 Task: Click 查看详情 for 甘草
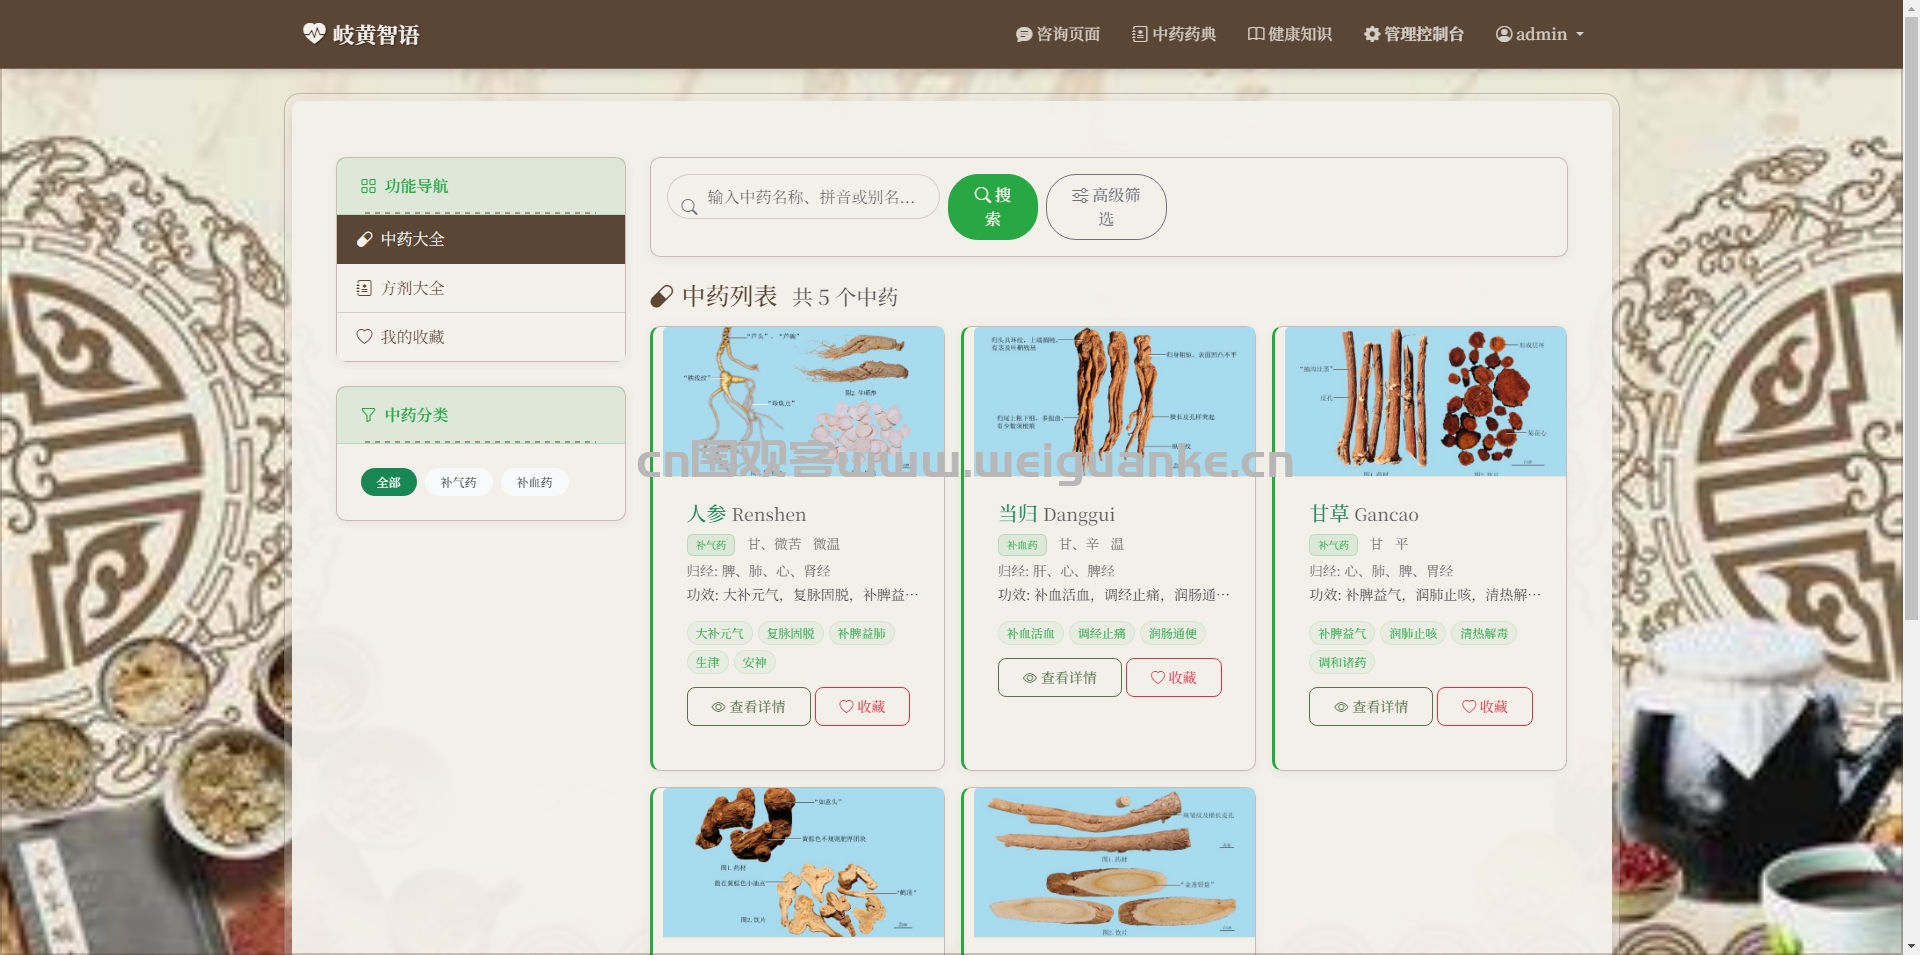pyautogui.click(x=1370, y=706)
